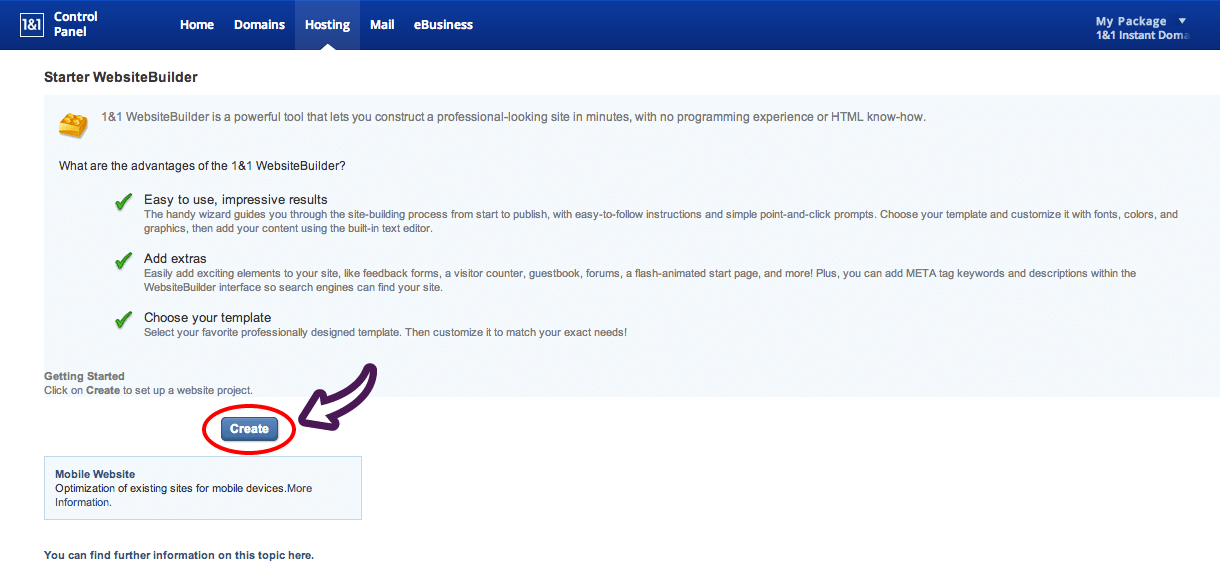Viewport: 1220px width, 575px height.
Task: Click the Getting Started heading
Action: 84,377
